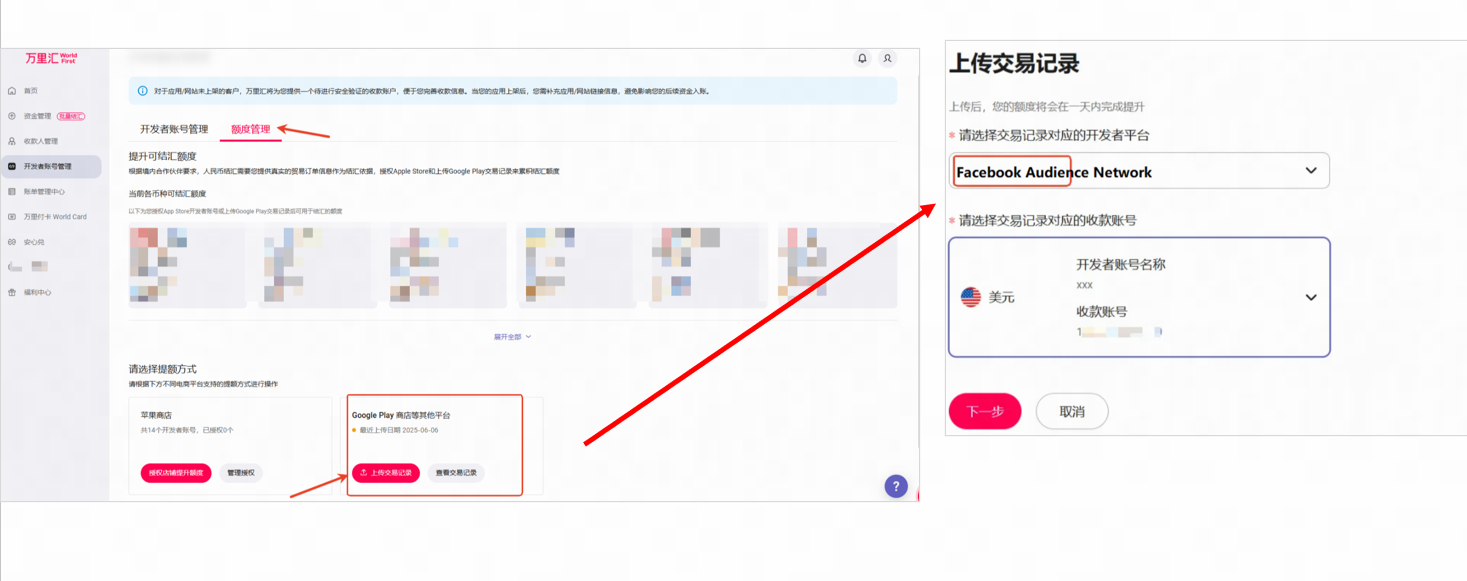Click the 开发者账号名称 label in account selector
The image size is (1467, 581).
point(1121,265)
